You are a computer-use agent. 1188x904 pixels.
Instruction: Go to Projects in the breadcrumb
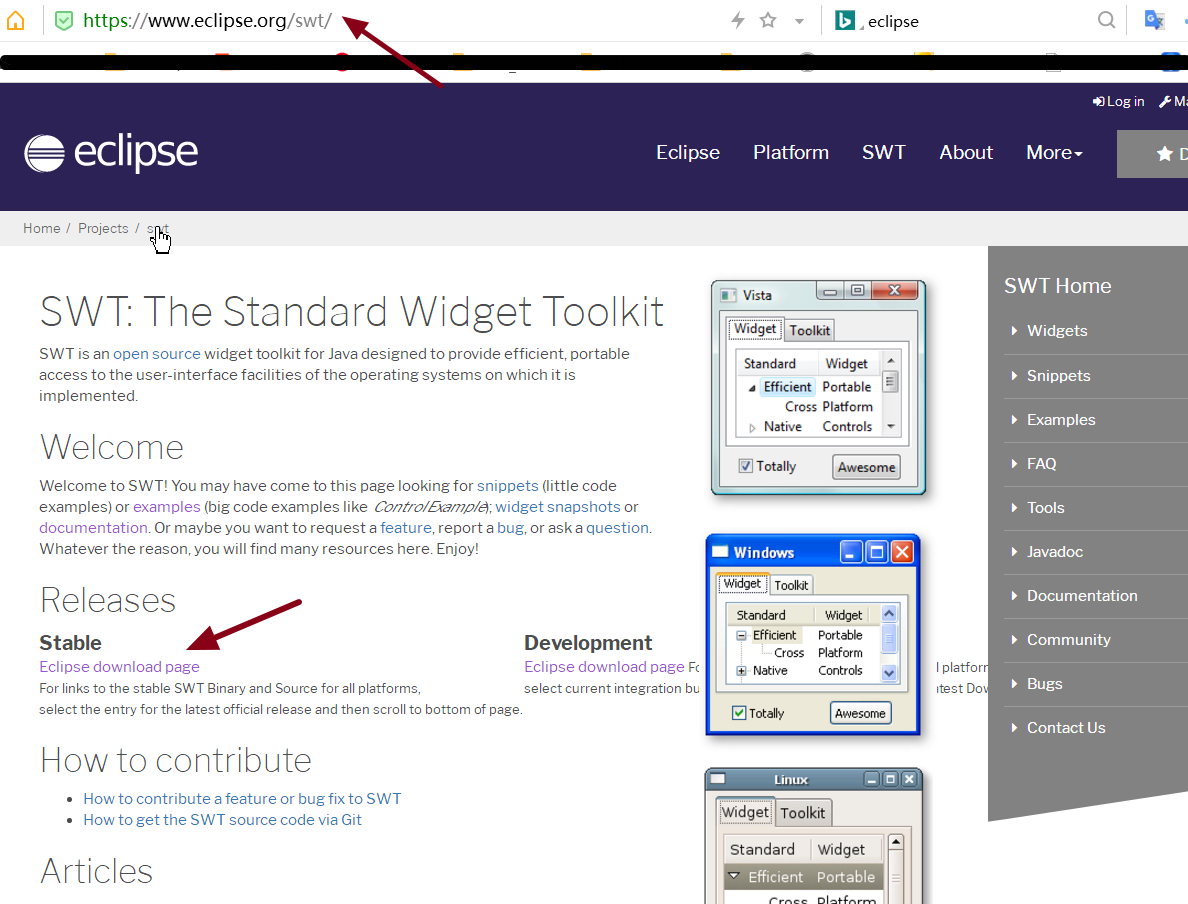103,228
